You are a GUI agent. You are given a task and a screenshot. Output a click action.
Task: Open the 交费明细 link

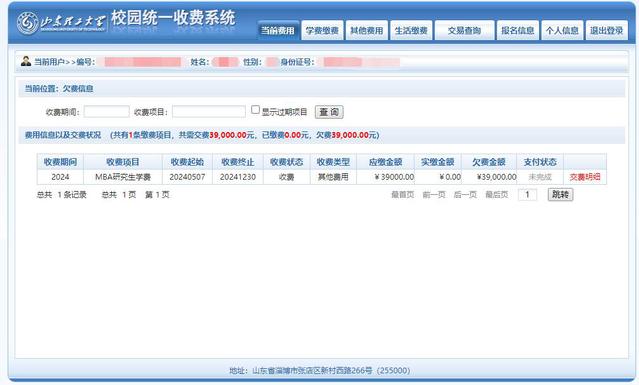pos(585,177)
